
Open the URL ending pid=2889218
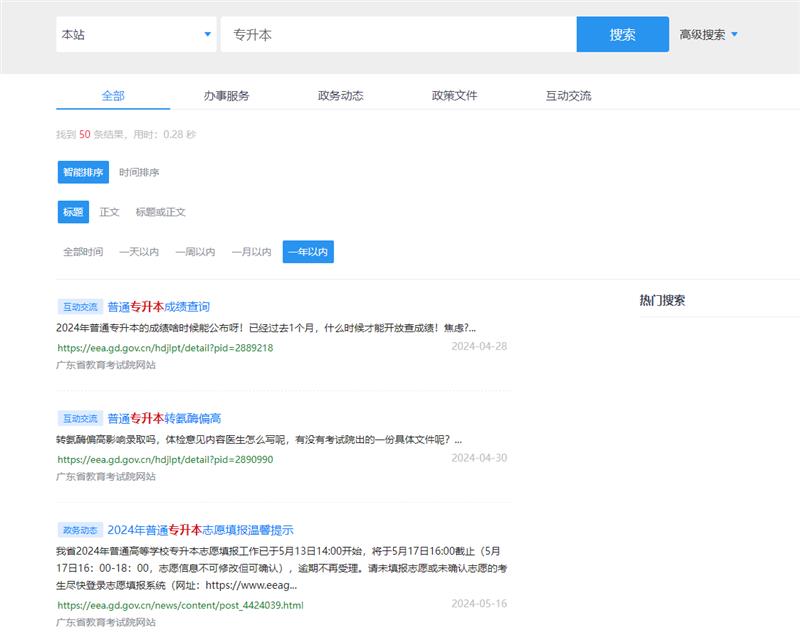tap(165, 348)
